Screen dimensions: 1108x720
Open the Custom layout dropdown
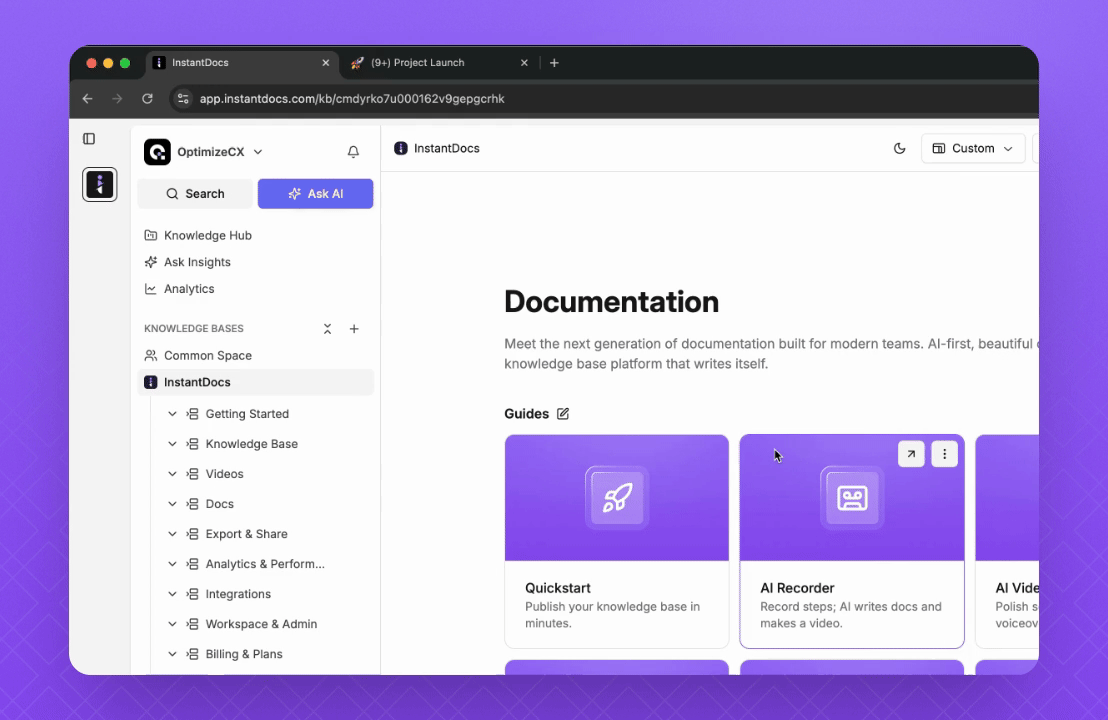[973, 148]
